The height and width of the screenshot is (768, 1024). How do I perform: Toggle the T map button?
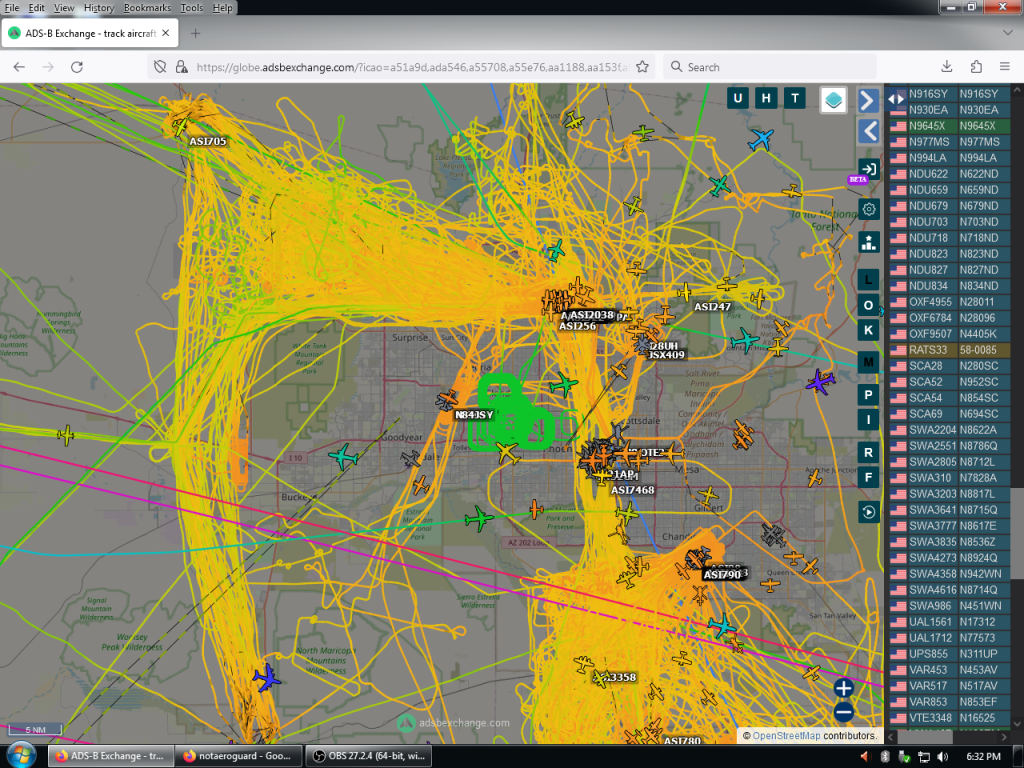coord(795,99)
